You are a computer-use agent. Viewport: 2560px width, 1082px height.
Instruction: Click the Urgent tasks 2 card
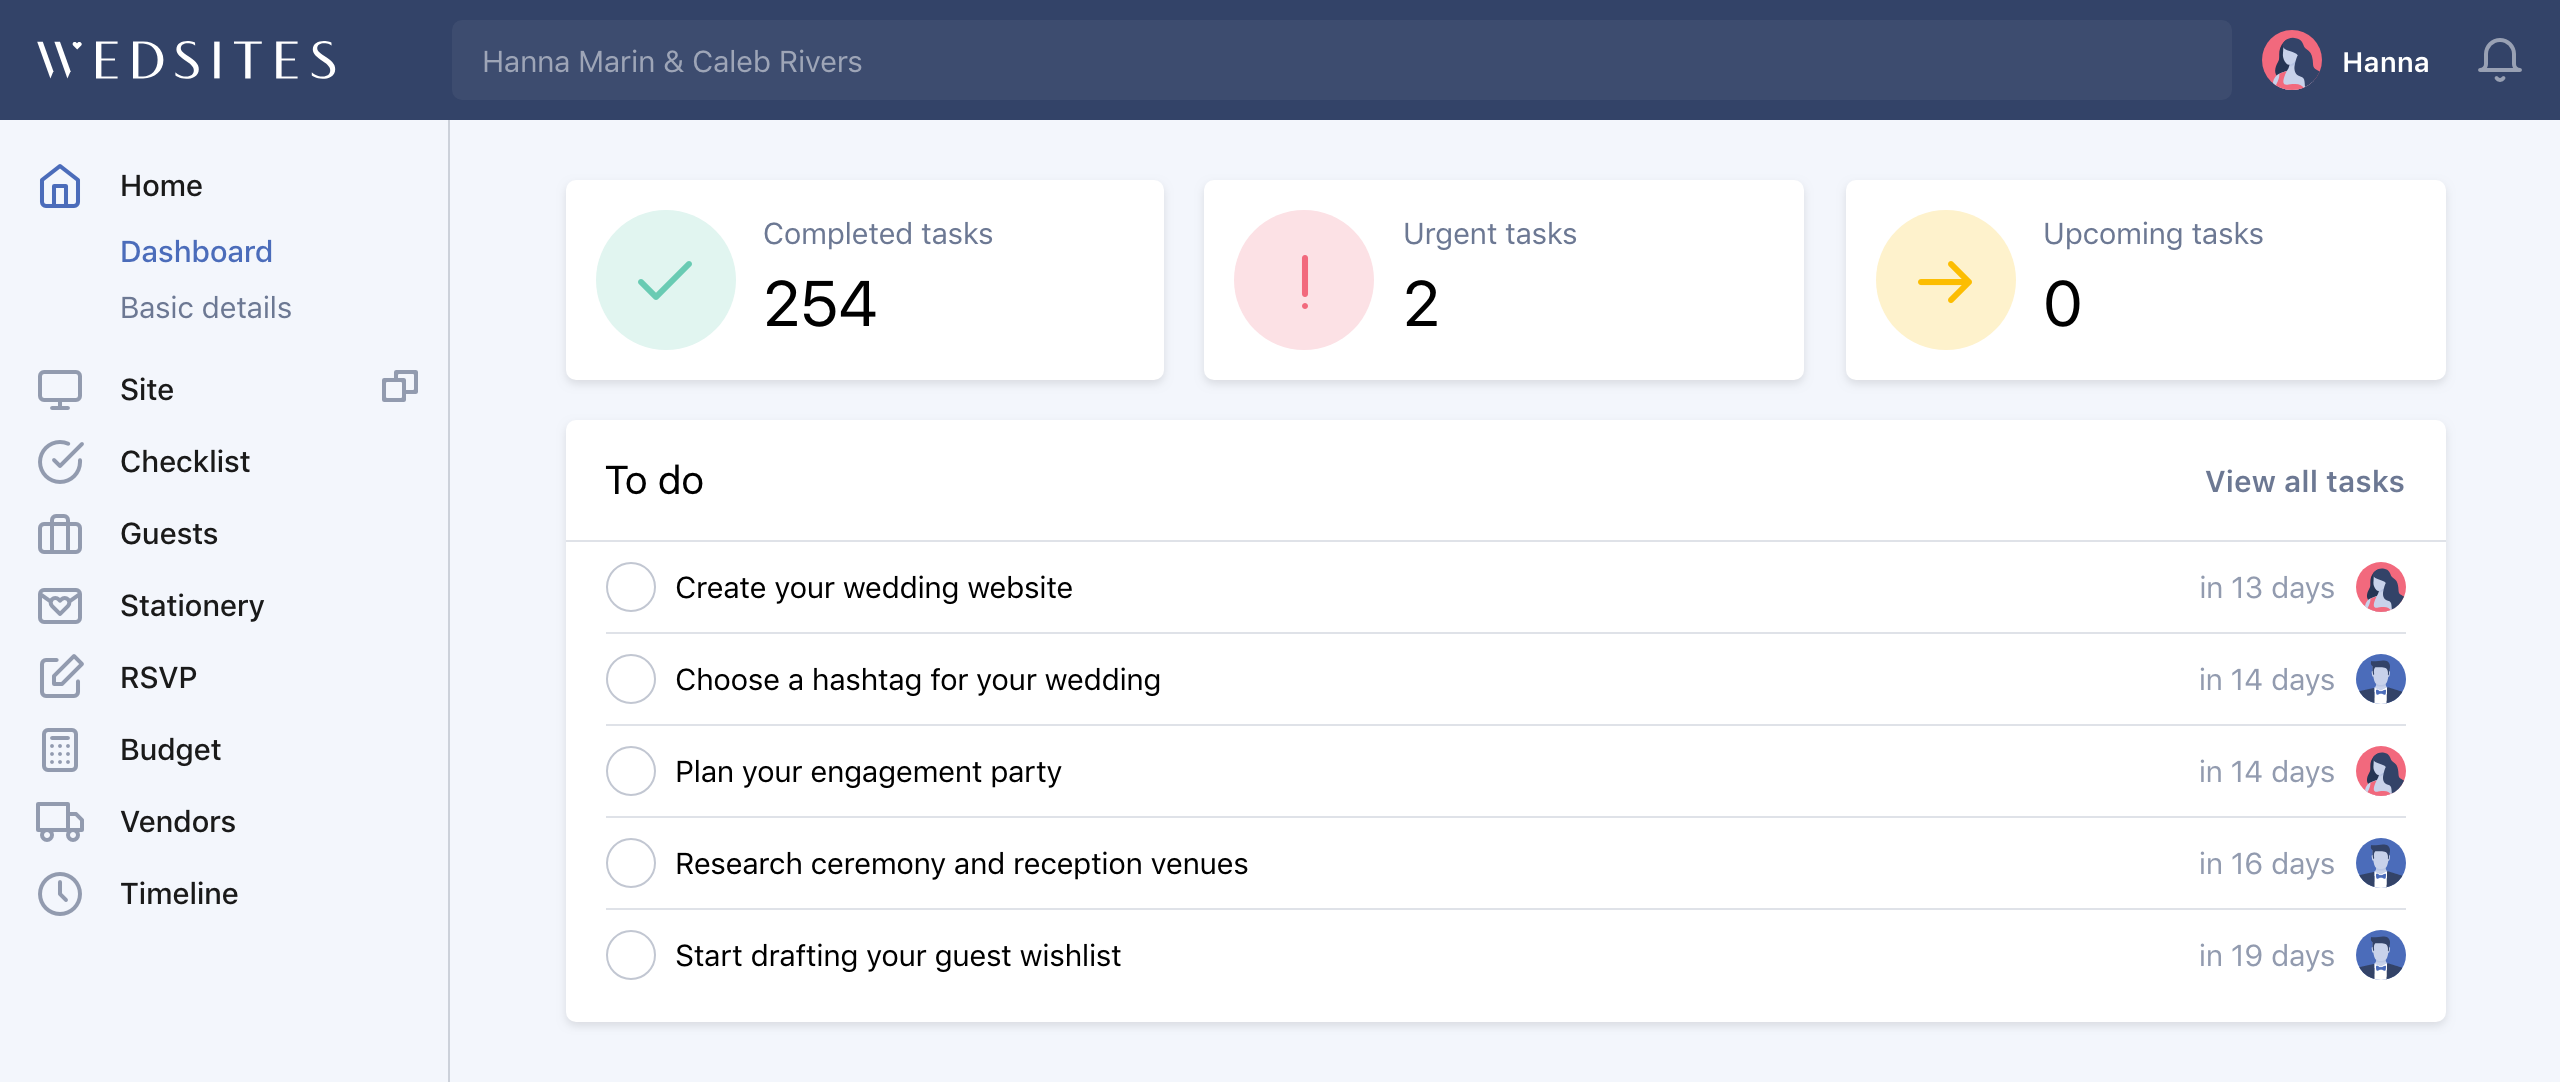pos(1504,280)
